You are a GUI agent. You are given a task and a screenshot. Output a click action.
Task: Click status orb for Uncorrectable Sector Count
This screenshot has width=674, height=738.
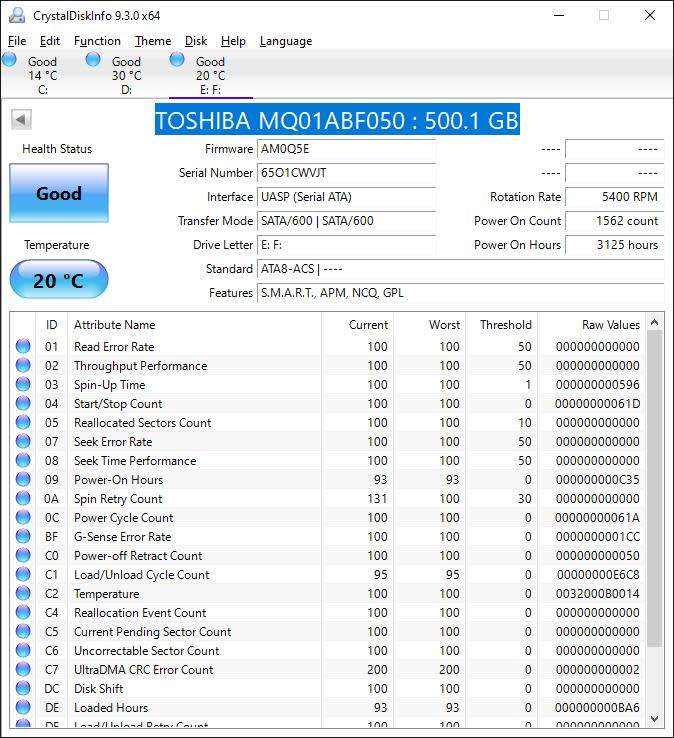[x=23, y=650]
